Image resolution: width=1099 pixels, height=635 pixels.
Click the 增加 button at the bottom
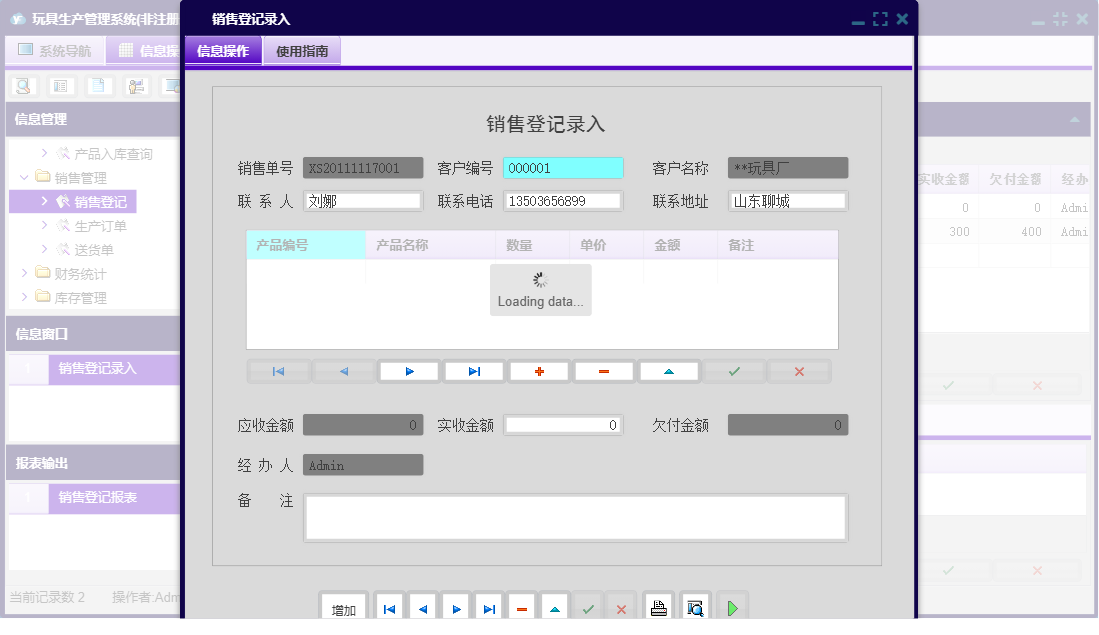tap(343, 605)
